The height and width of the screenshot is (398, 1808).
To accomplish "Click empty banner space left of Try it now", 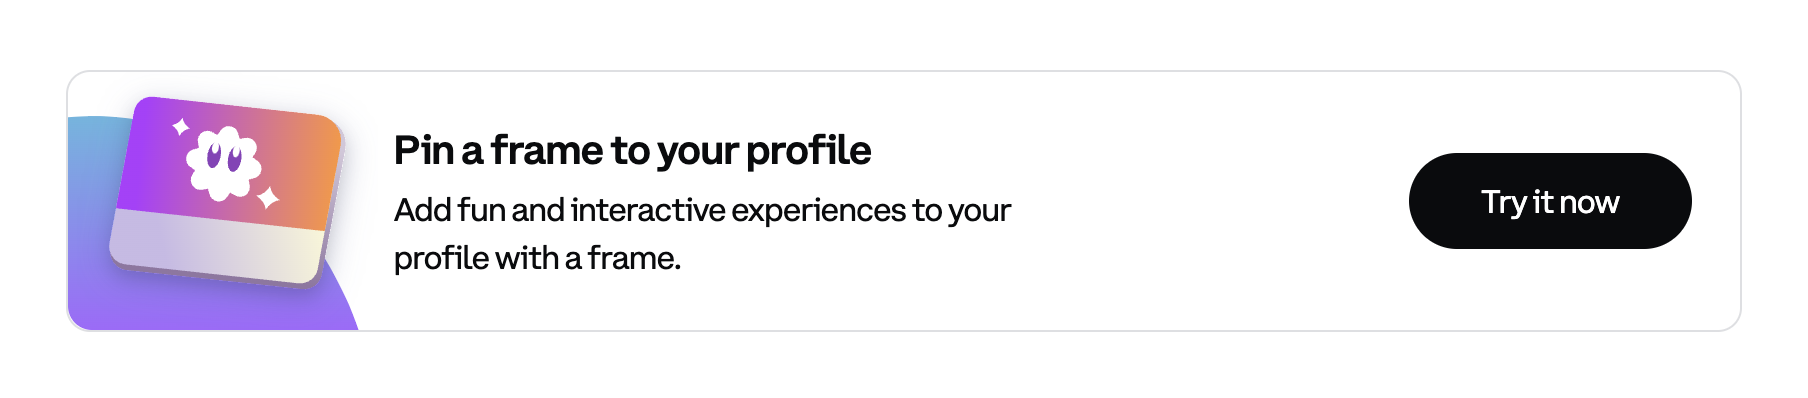I will click(x=1210, y=201).
